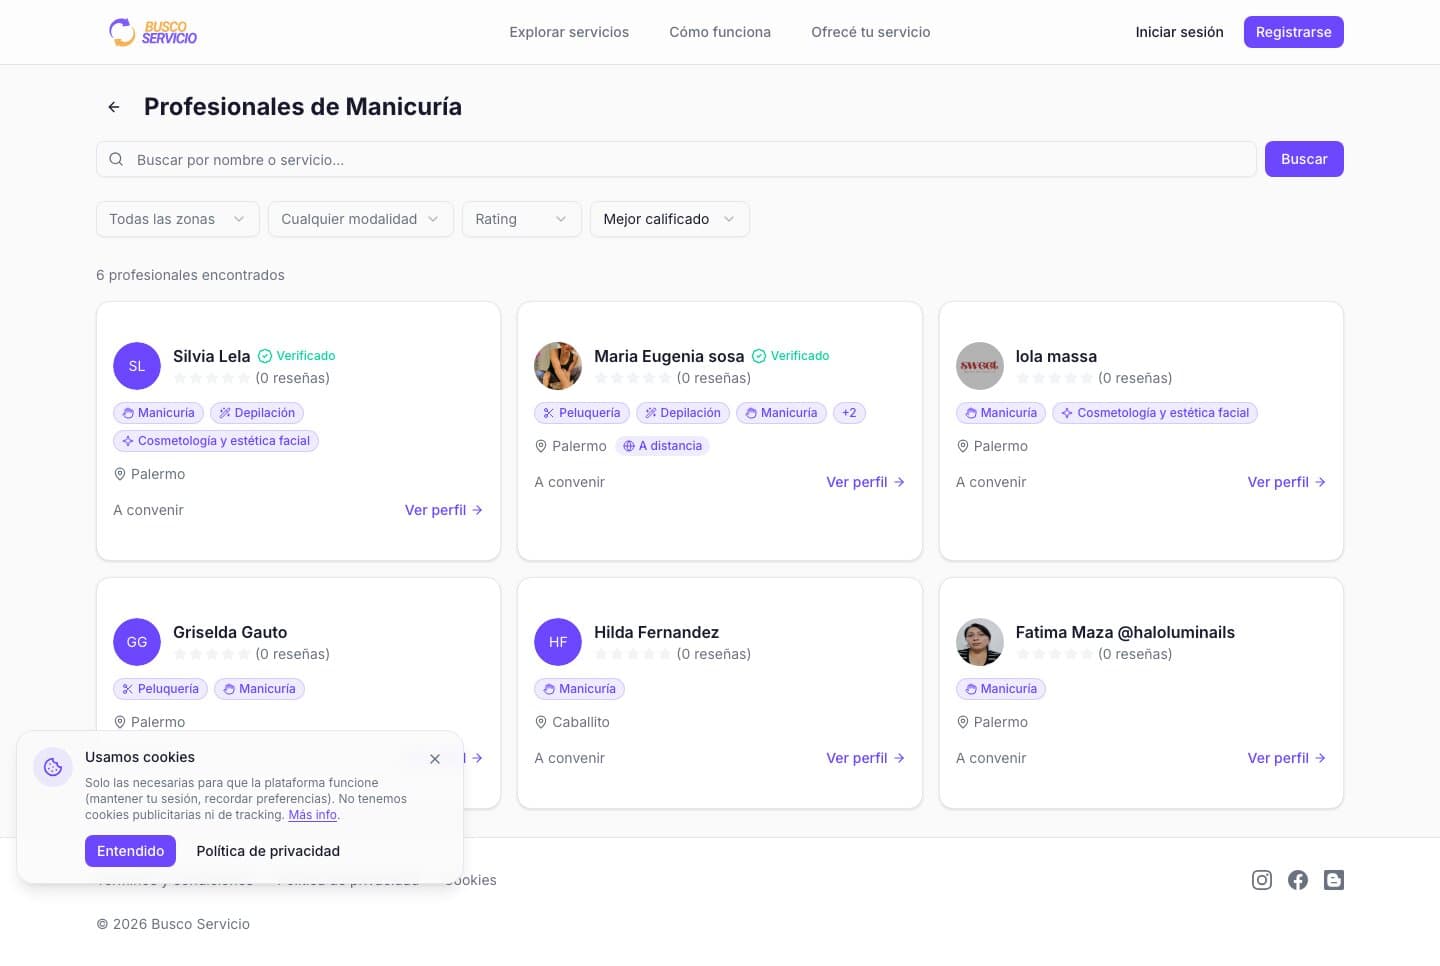
Task: Go back using the arrow icon
Action: click(114, 107)
